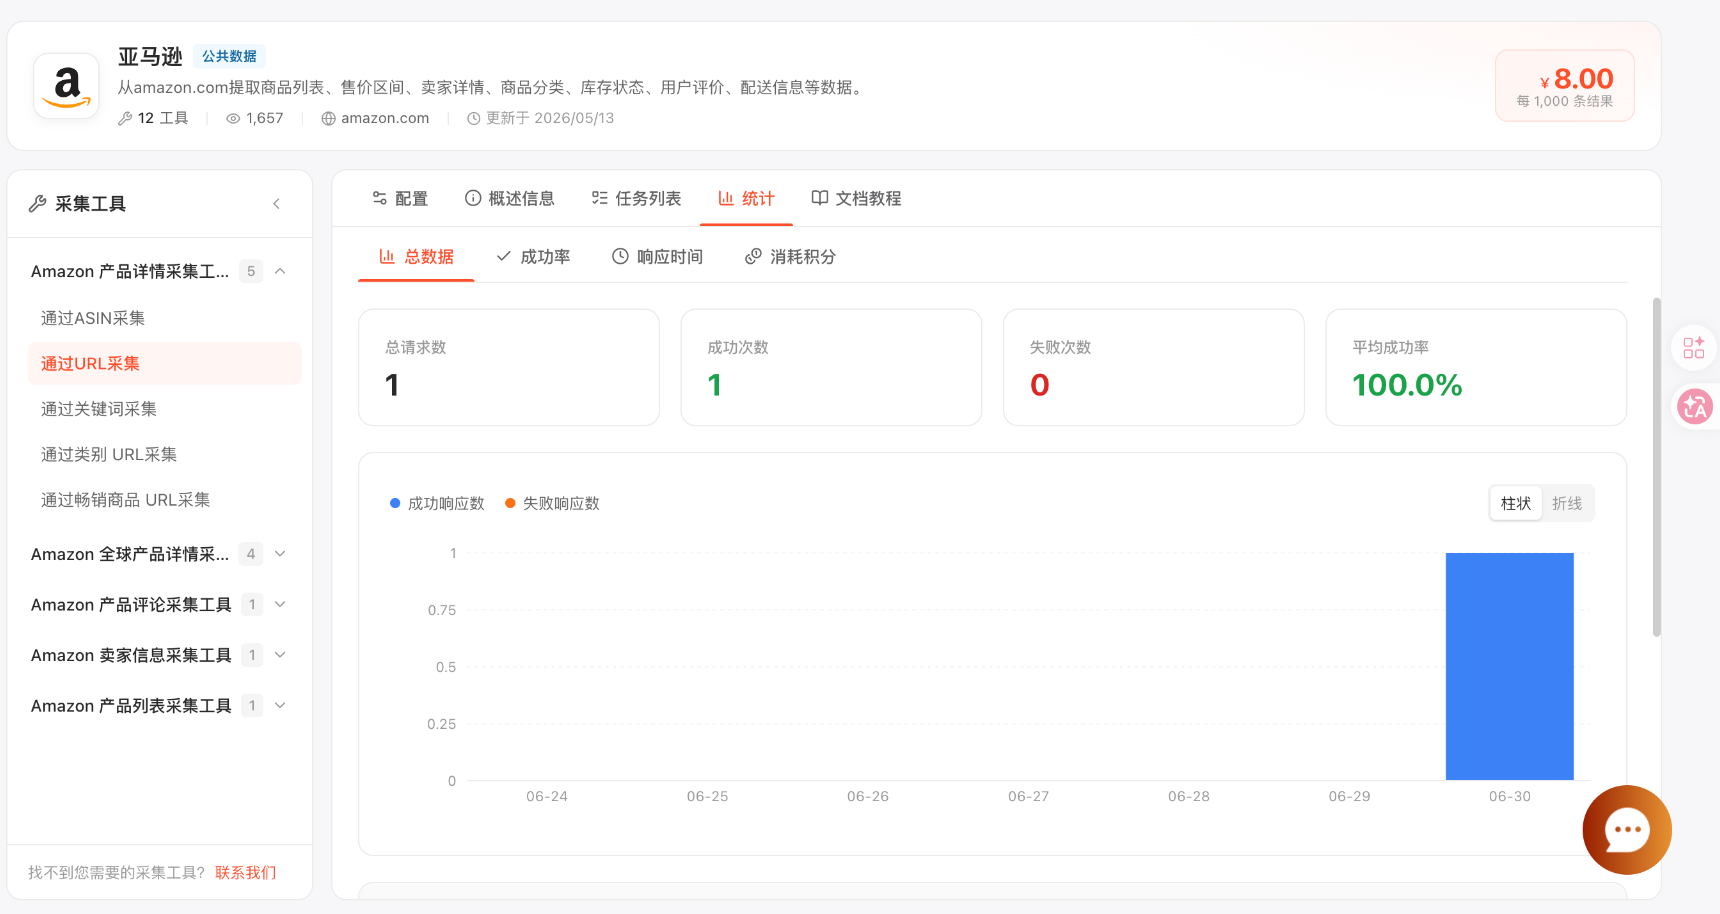Expand Amazon 卖家信息采集工具 group
The image size is (1720, 914).
pyautogui.click(x=280, y=655)
